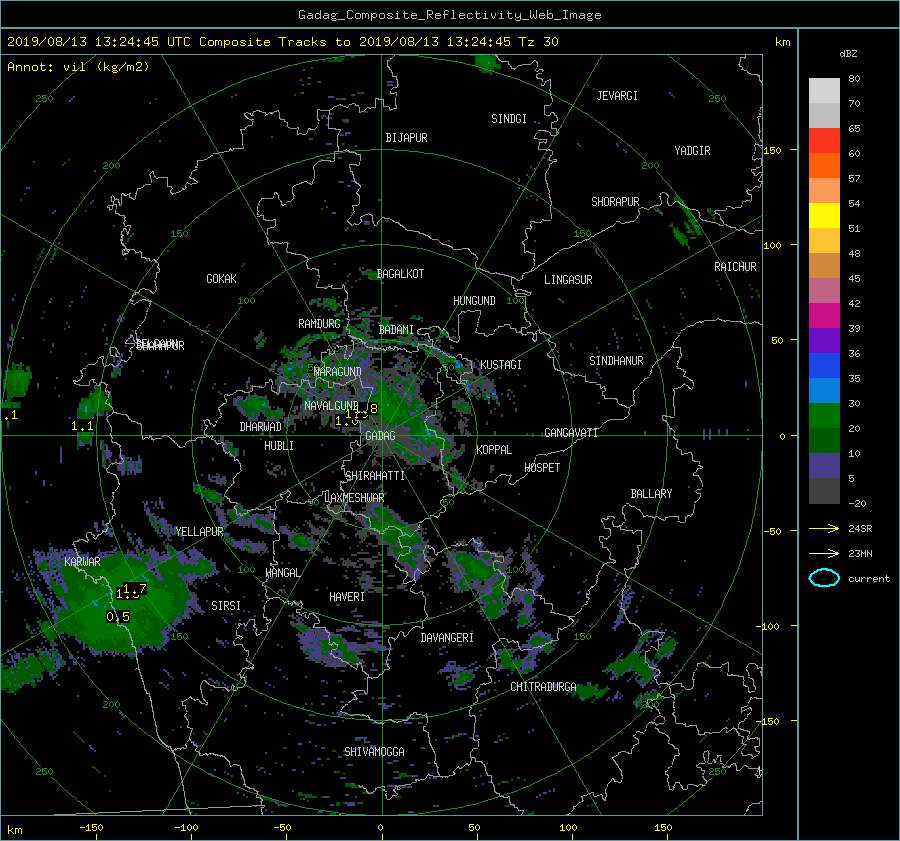Click the orange 57 dBZ legend swatch
Image resolution: width=900 pixels, height=841 pixels.
click(824, 166)
